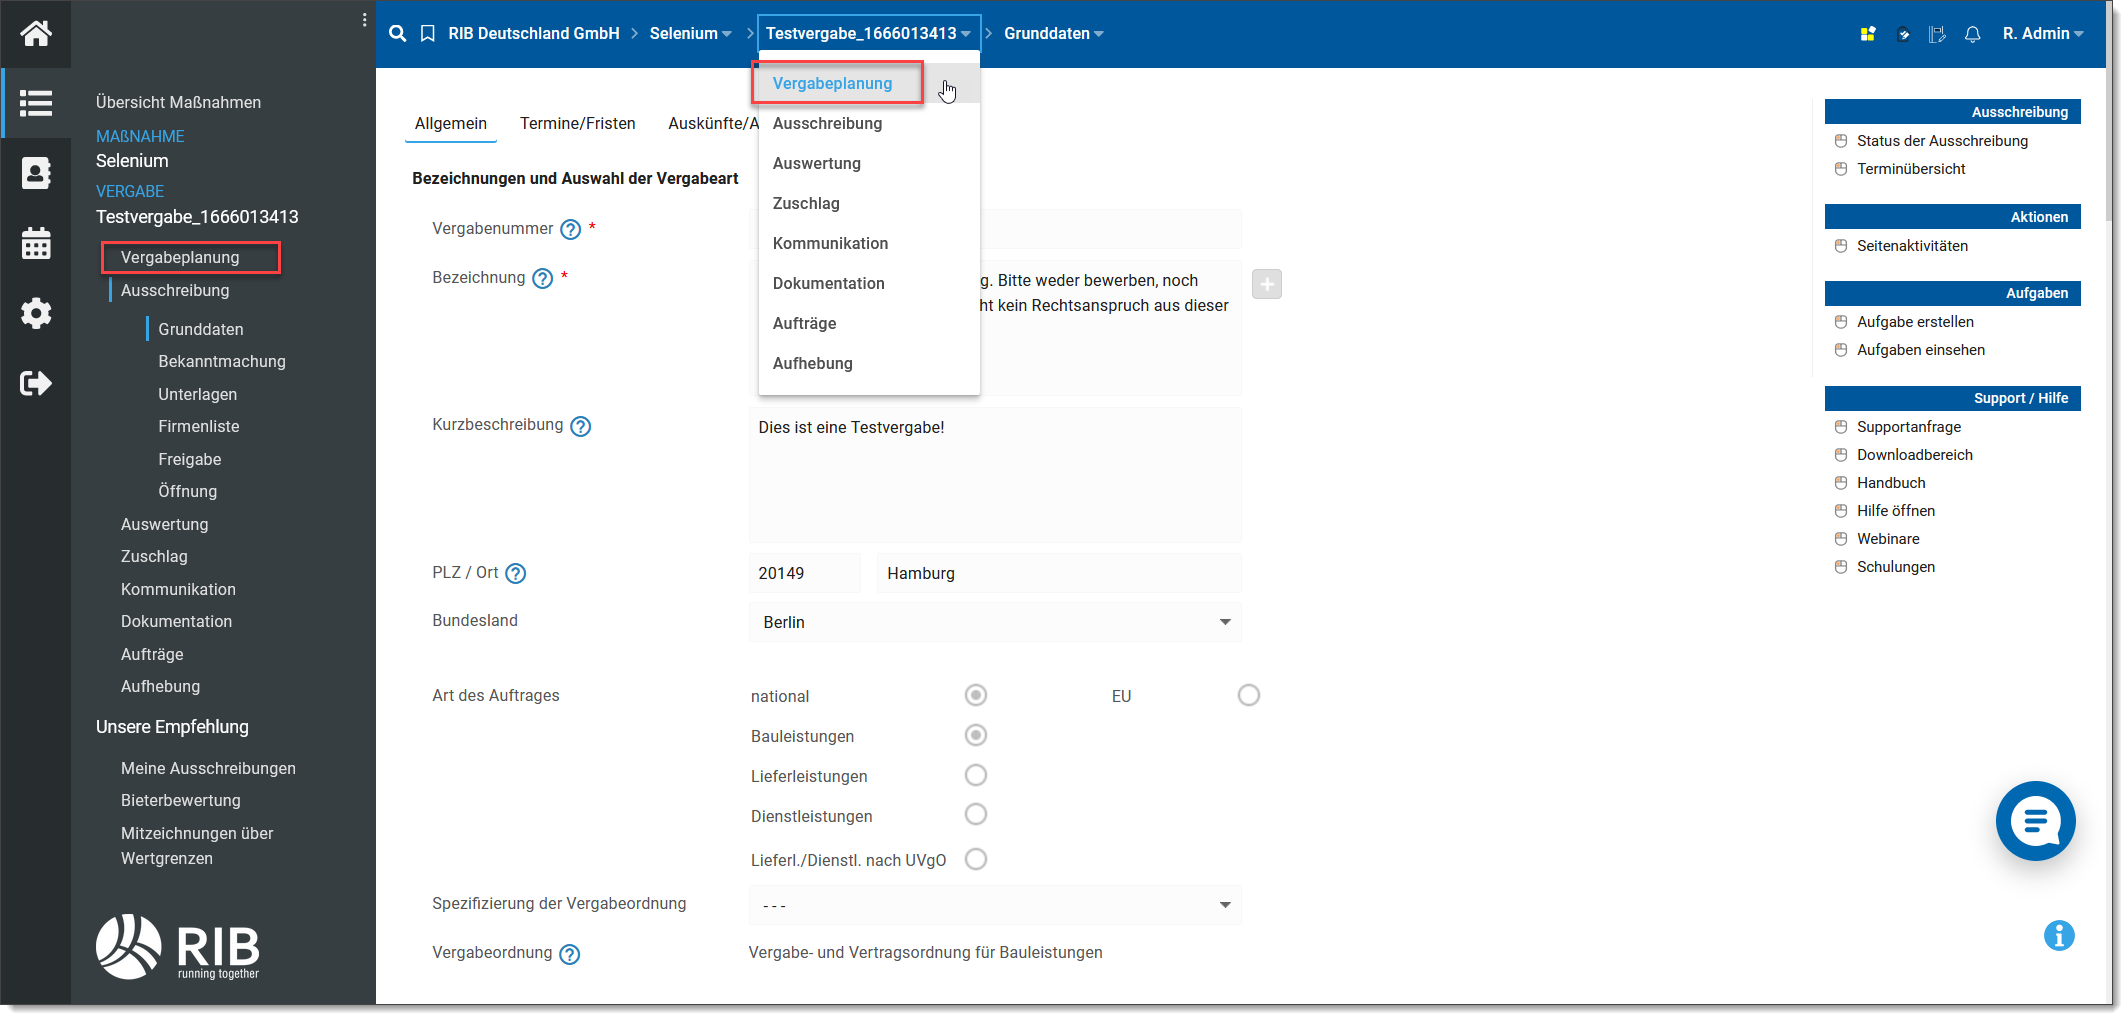Select the national radio button
This screenshot has width=2128, height=1020.
click(976, 695)
